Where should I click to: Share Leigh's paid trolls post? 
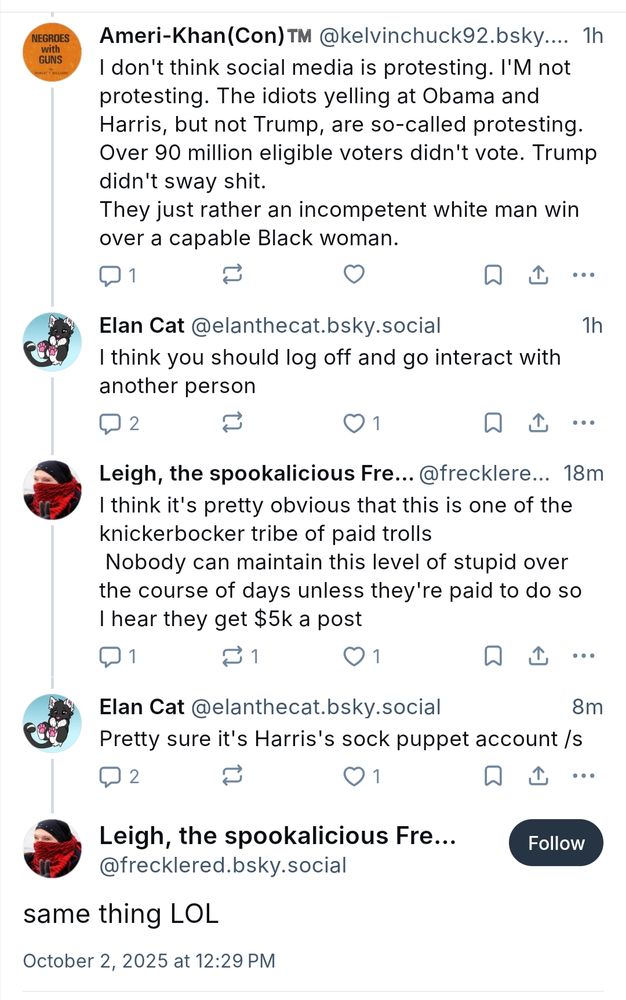(x=538, y=656)
